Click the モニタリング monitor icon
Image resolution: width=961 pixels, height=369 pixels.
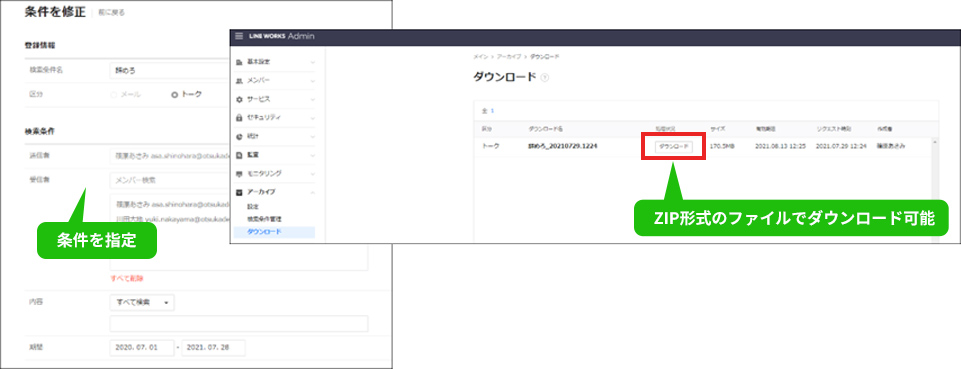pos(239,174)
